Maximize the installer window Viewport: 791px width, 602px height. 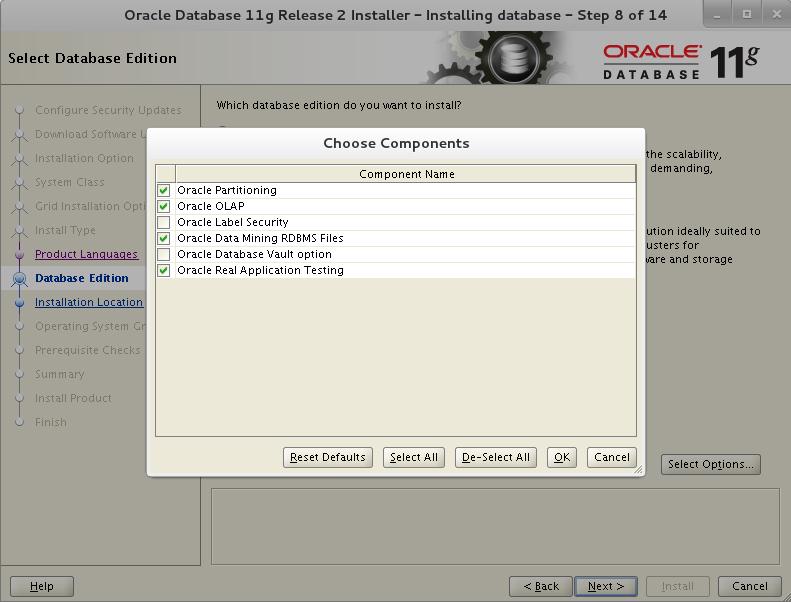747,15
